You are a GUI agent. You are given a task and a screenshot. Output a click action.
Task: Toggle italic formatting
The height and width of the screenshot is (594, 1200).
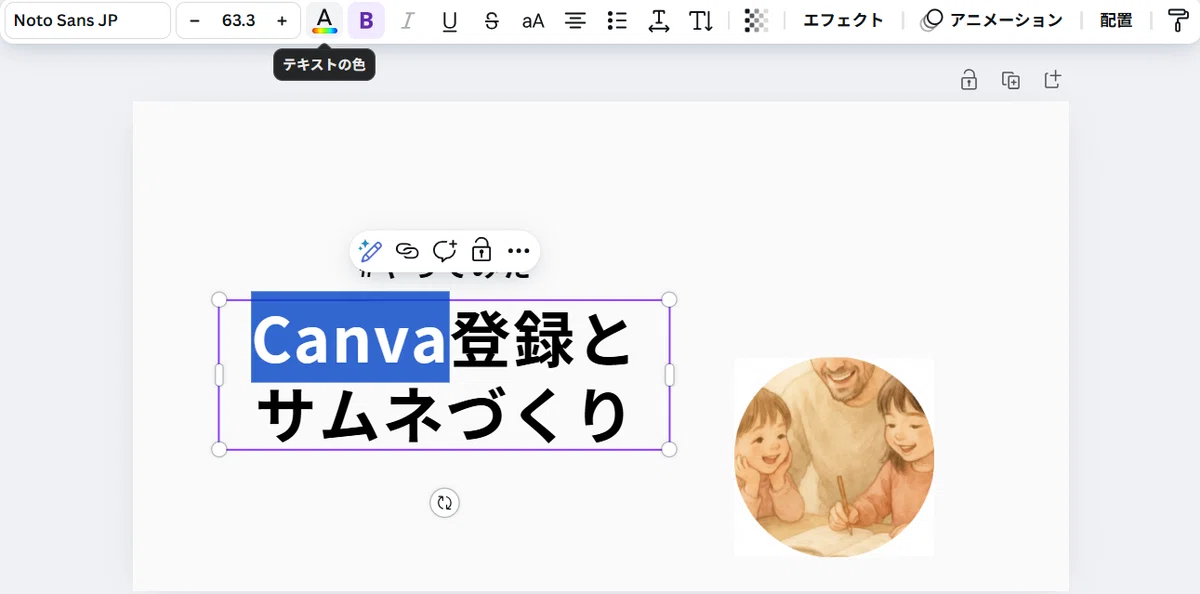[x=407, y=20]
